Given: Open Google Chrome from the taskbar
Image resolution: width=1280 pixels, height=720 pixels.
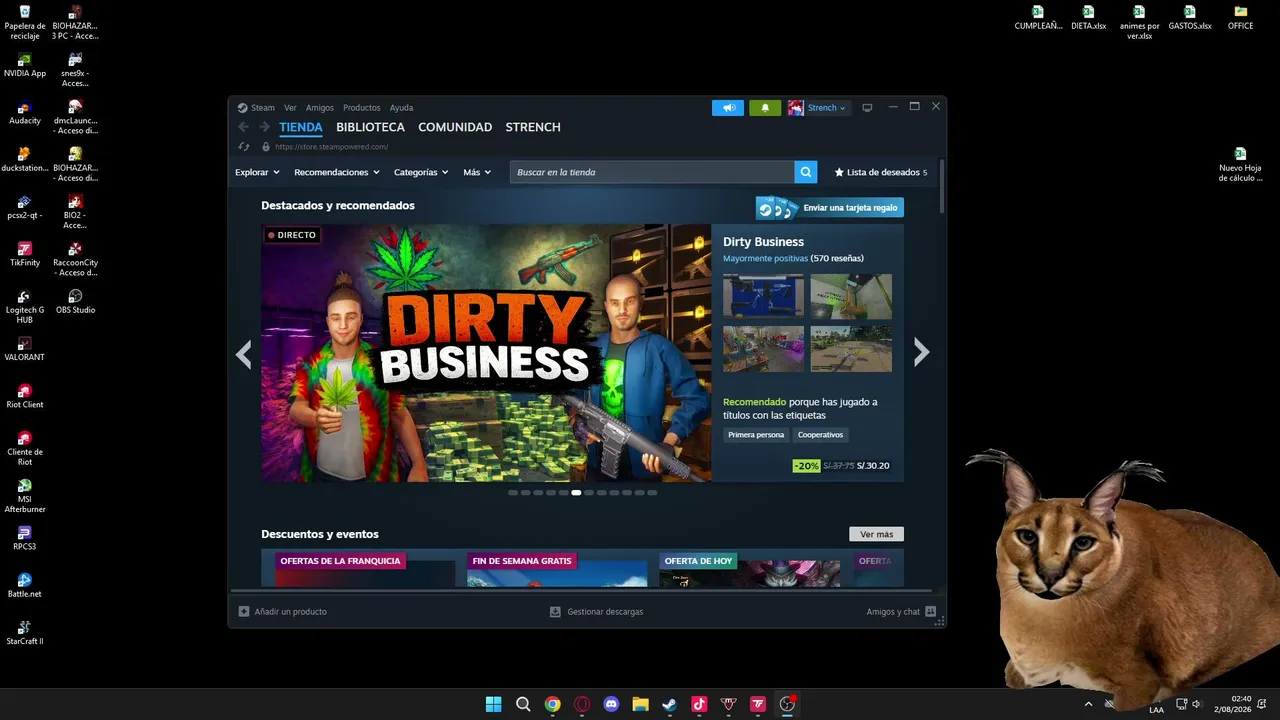Looking at the screenshot, I should point(552,704).
